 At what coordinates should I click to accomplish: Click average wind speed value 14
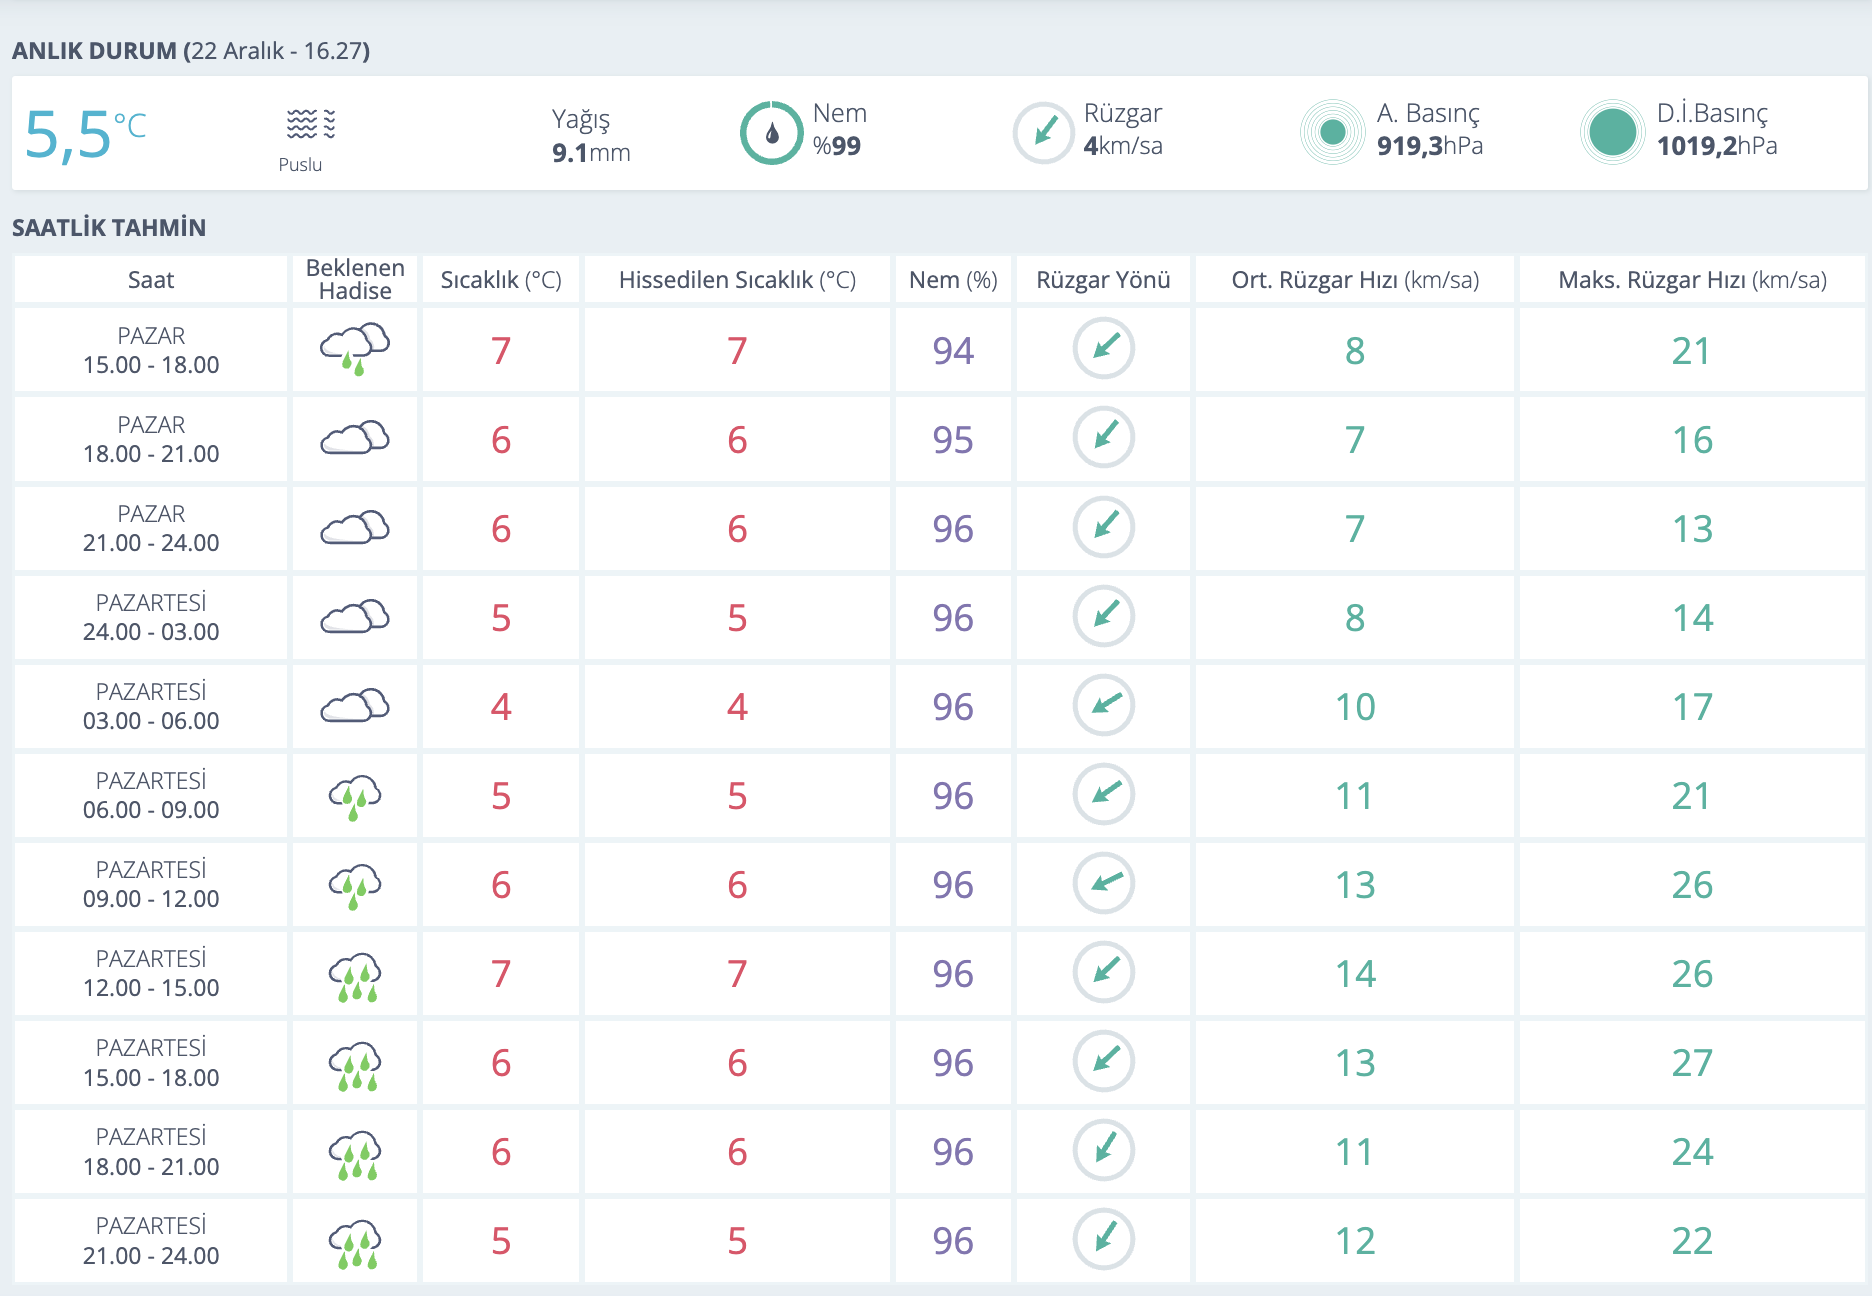point(1355,974)
